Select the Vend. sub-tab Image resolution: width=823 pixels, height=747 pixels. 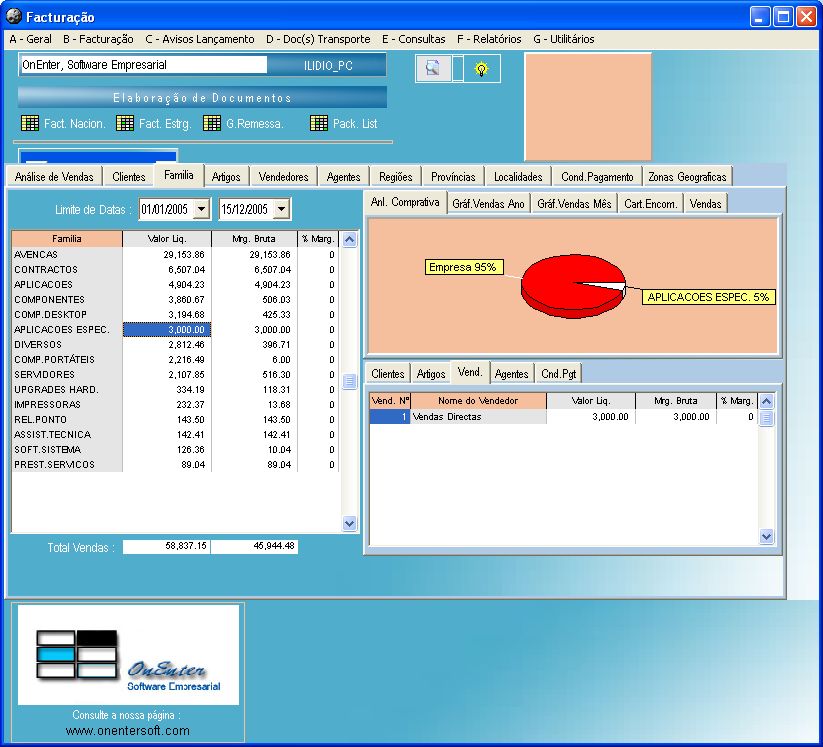tap(470, 372)
